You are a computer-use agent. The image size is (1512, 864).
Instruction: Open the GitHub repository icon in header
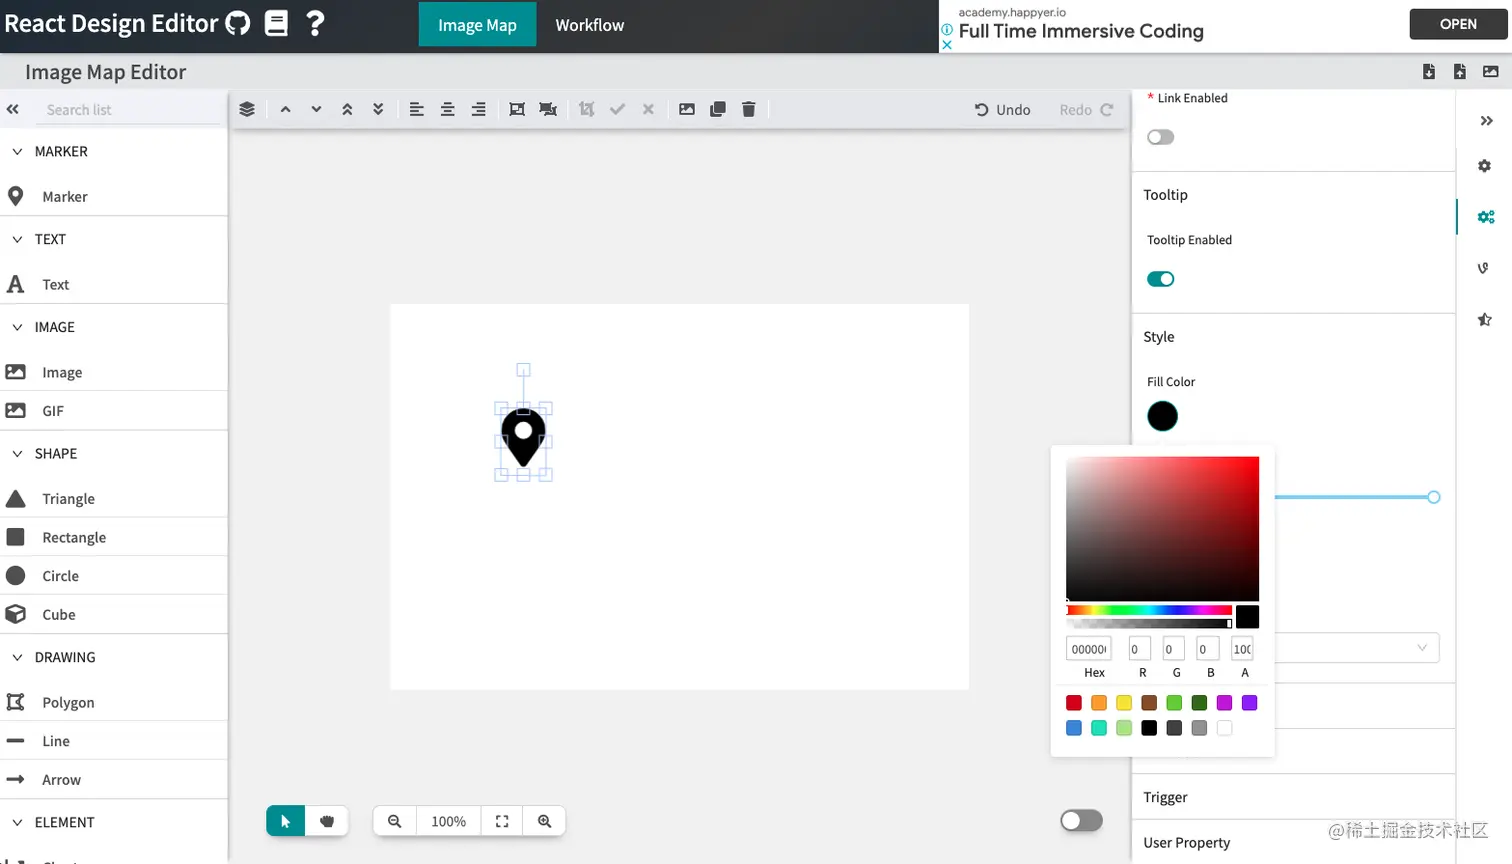[238, 23]
